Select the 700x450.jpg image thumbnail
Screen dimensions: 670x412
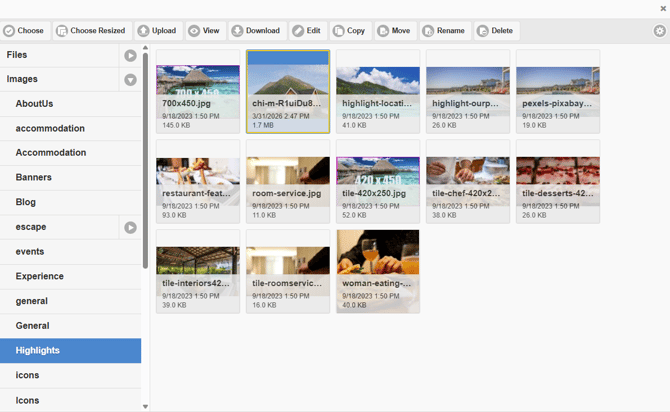click(198, 91)
